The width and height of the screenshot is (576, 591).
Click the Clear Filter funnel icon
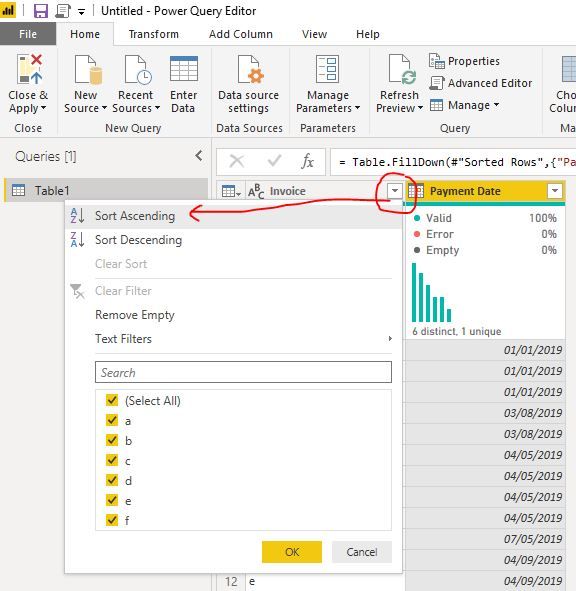click(78, 291)
